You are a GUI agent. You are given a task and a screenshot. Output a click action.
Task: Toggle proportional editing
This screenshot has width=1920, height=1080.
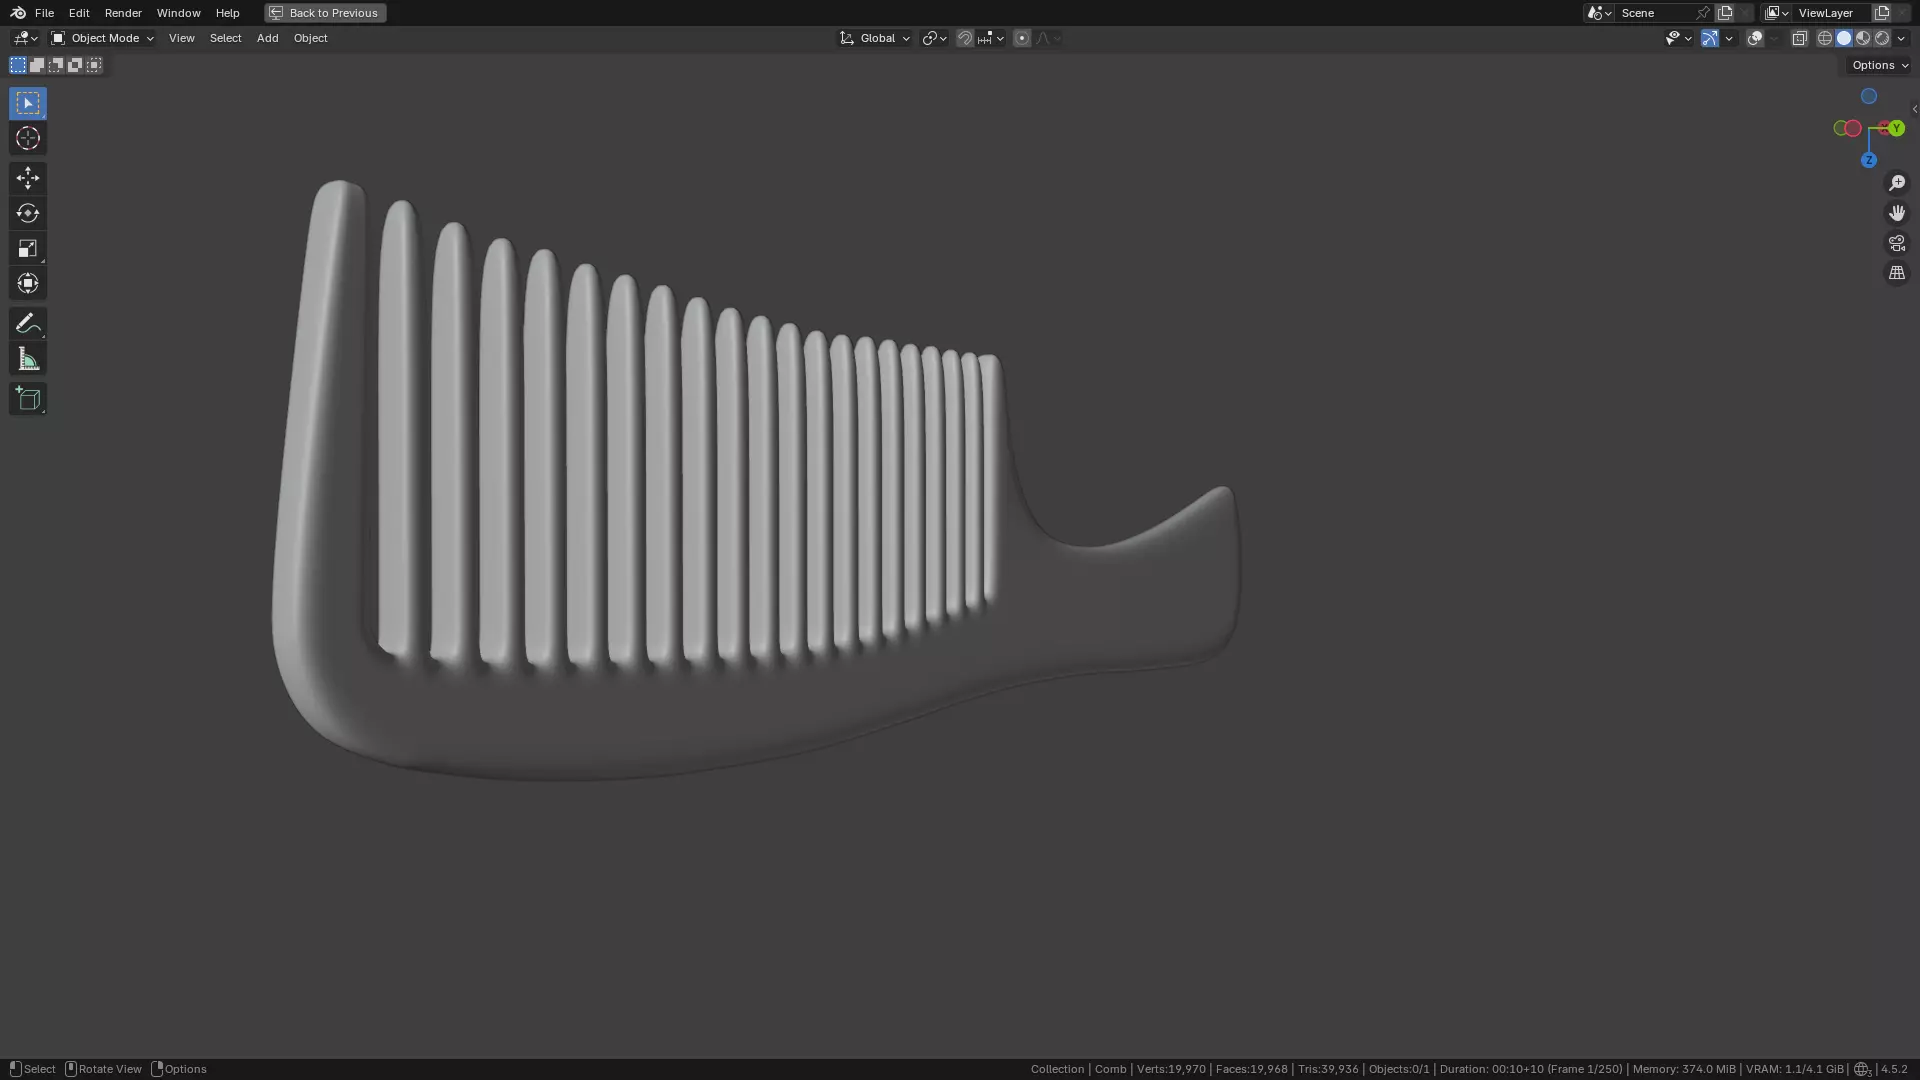[1021, 38]
